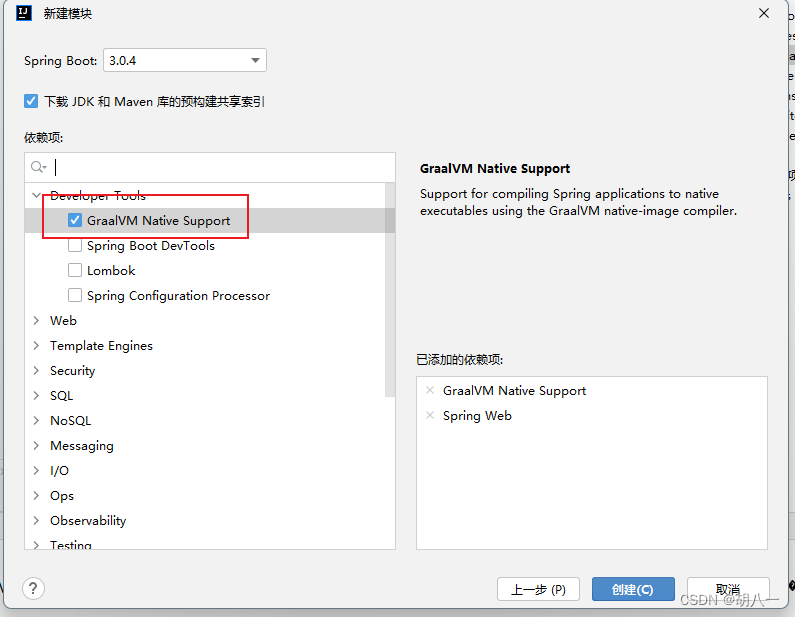
Task: Expand the I/O category
Action: pyautogui.click(x=37, y=470)
